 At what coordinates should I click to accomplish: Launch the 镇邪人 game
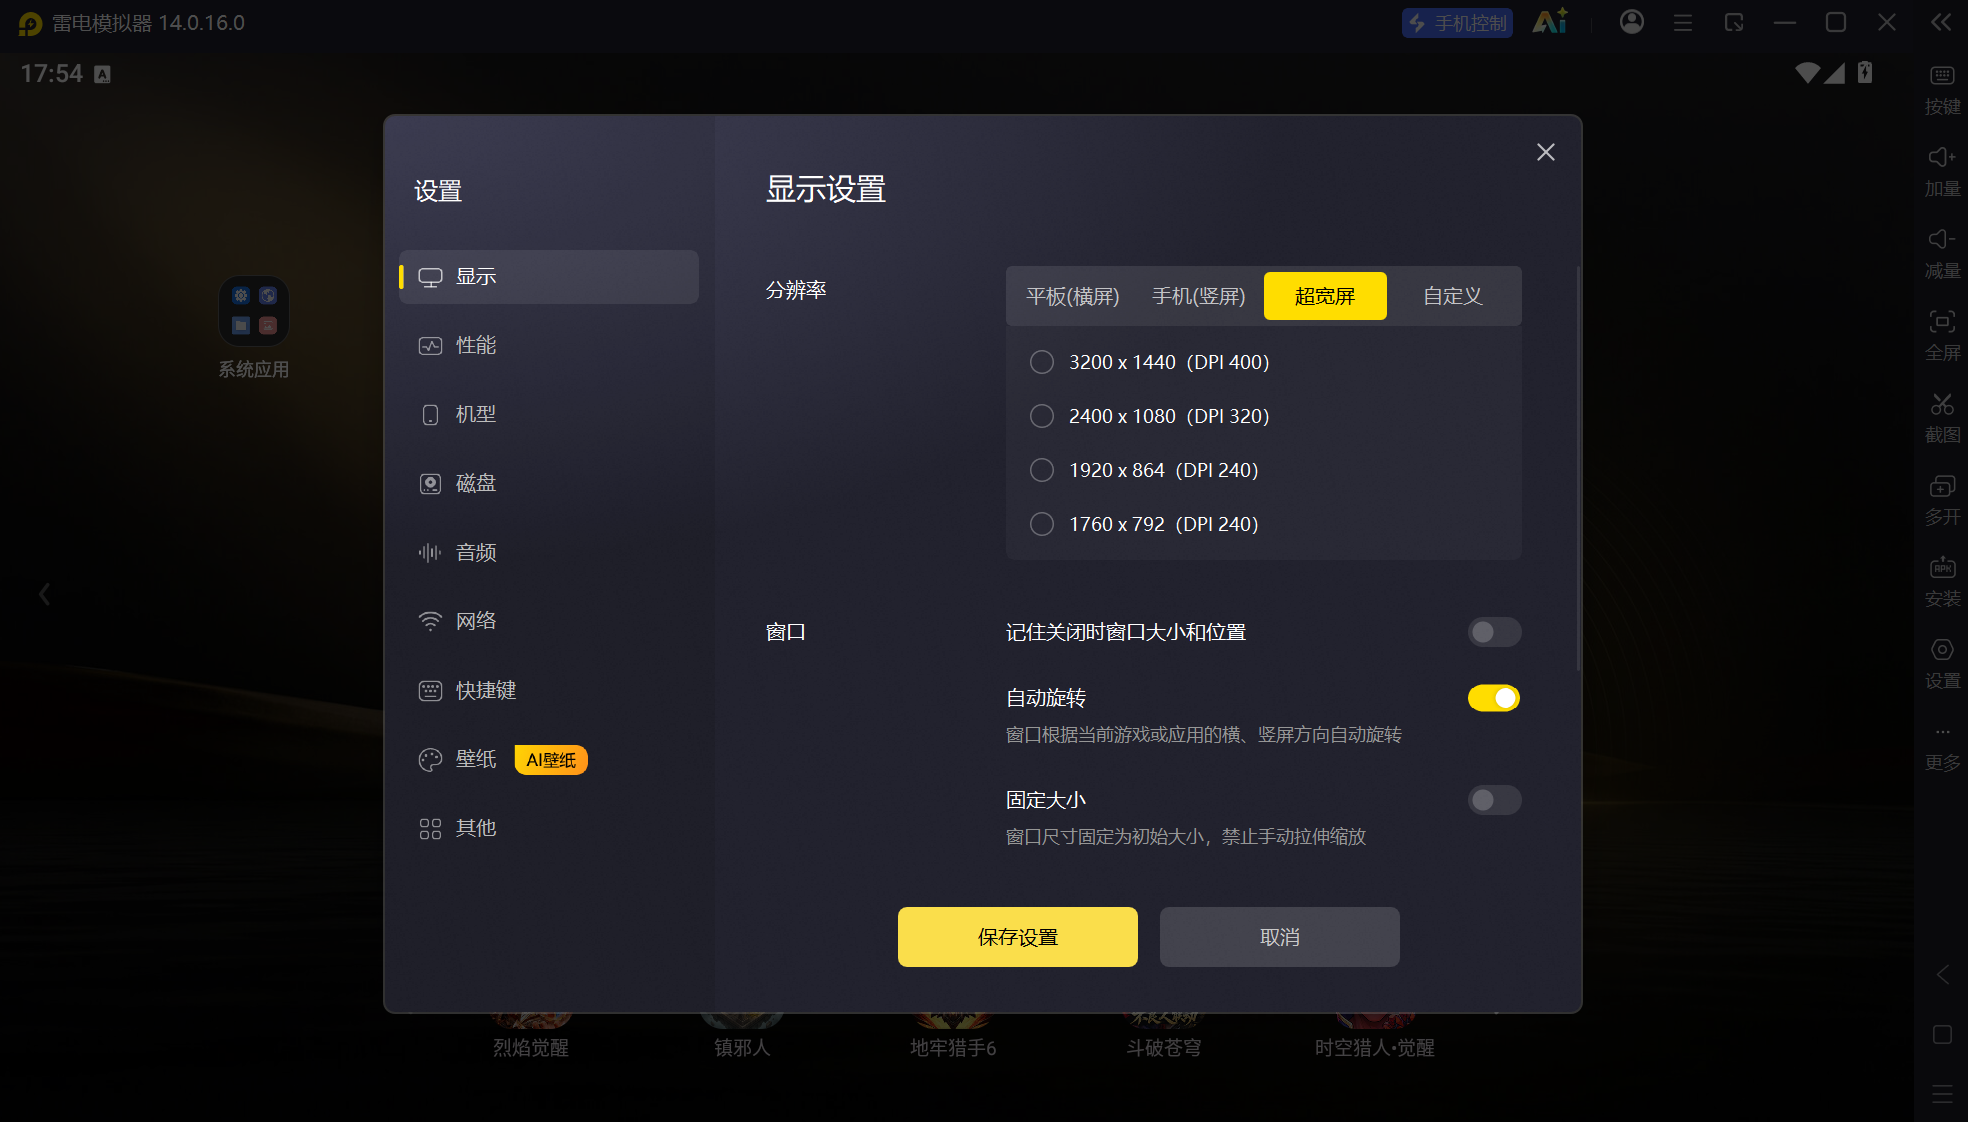click(742, 1035)
